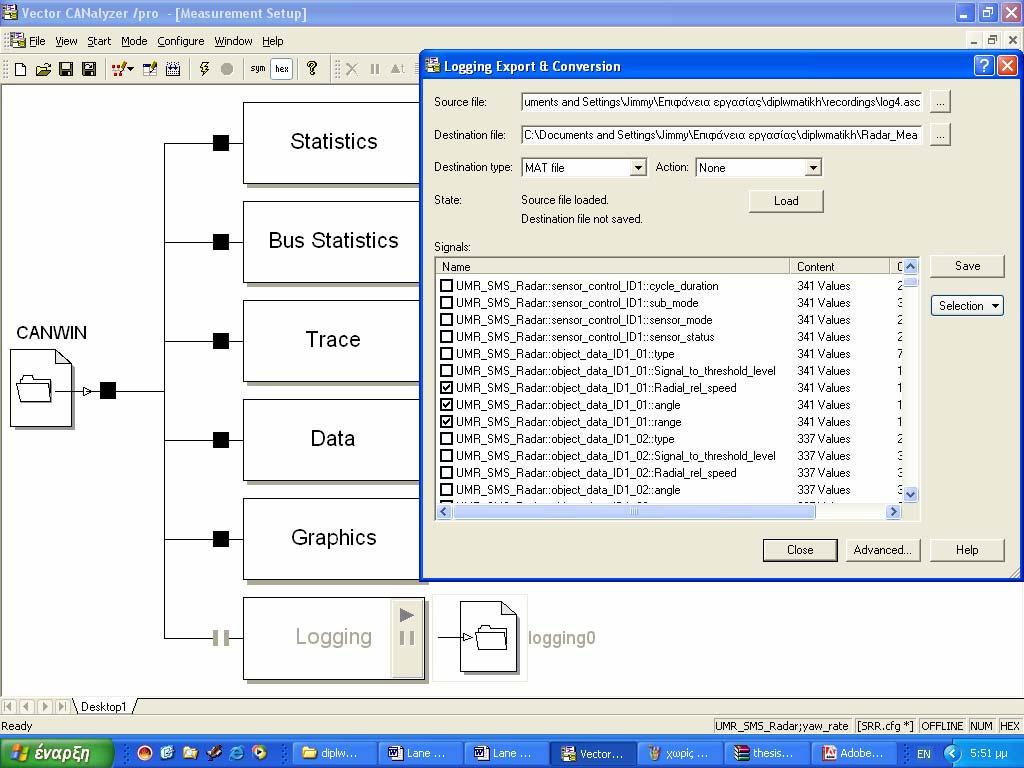This screenshot has height=768, width=1024.
Task: Open a configuration with the folder icon
Action: (43, 69)
